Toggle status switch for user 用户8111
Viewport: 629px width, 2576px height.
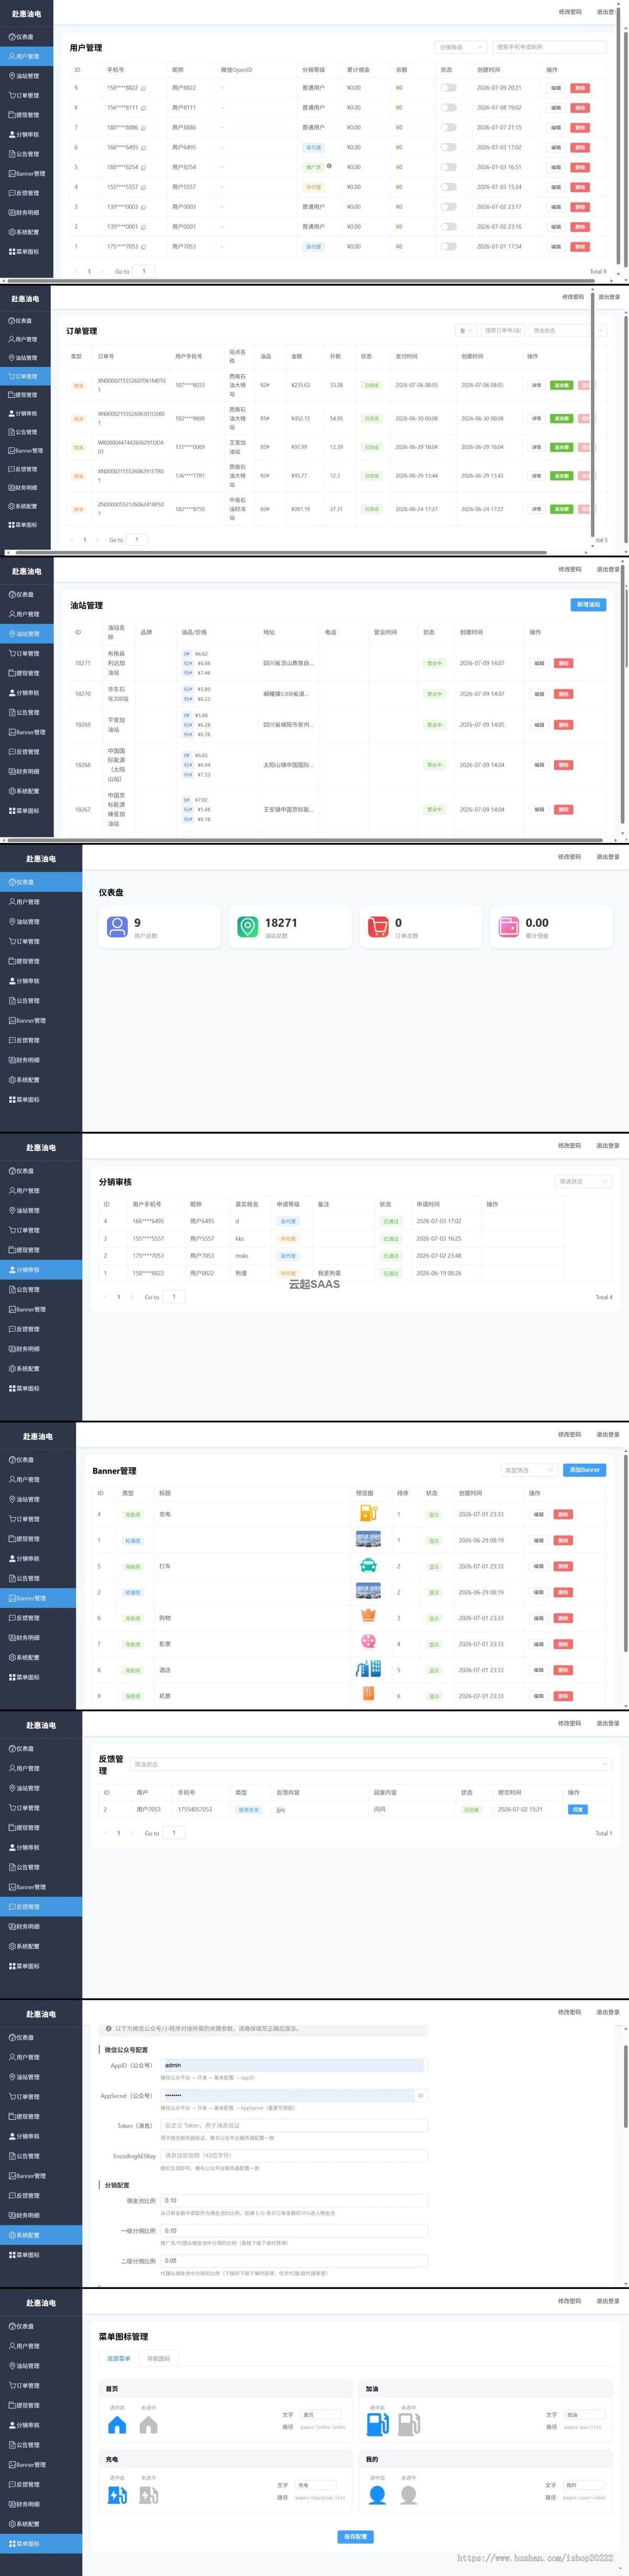pos(449,107)
